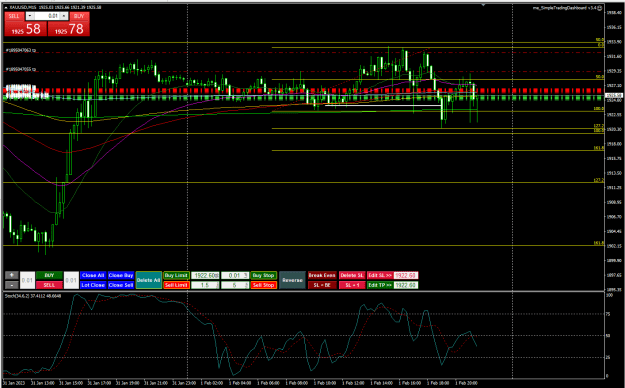Viewport: 625px width, 388px height.
Task: Click the one-click BUY button at top
Action: coord(79,16)
